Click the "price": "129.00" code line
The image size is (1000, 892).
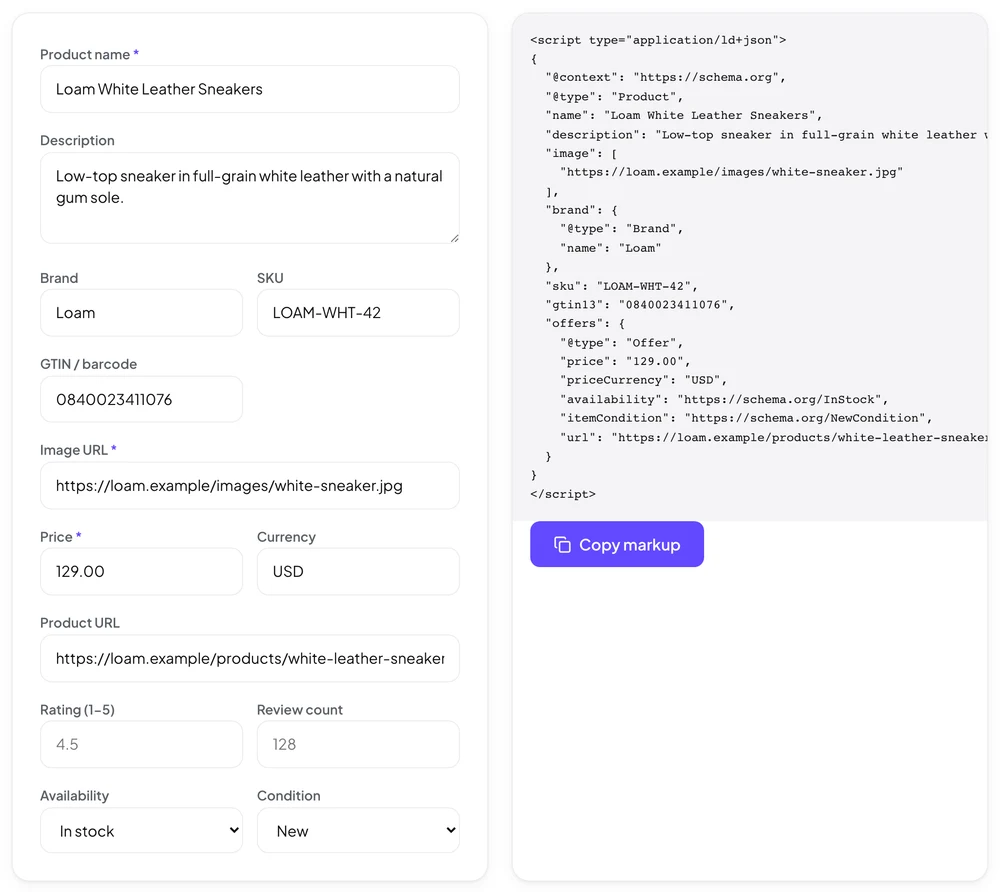pos(625,362)
